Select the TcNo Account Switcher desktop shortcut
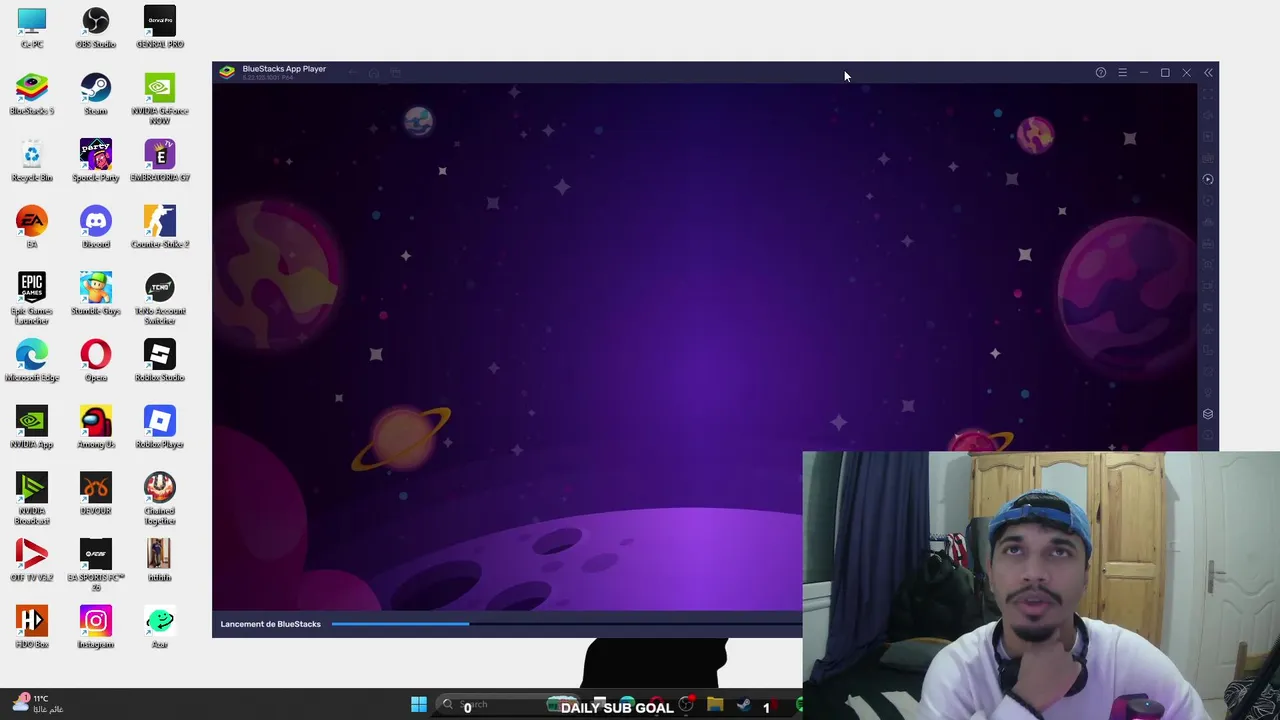1280x720 pixels. point(160,299)
